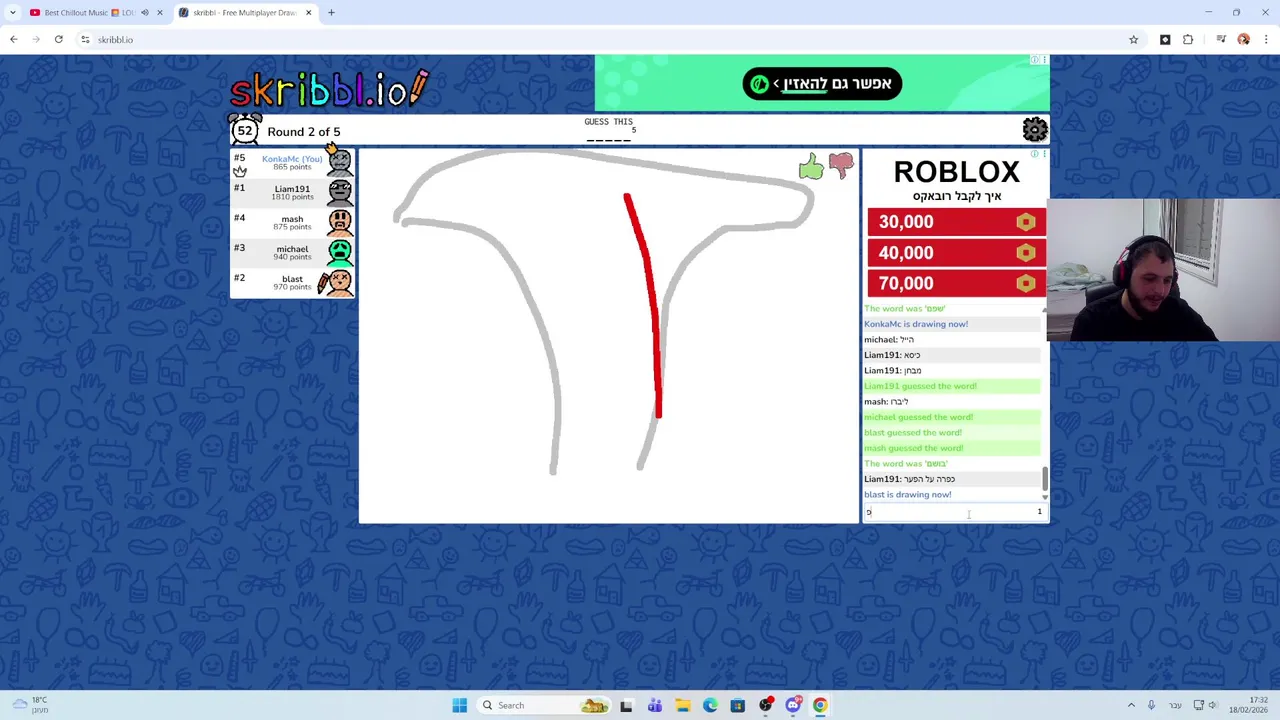Open OBS icon in taskbar

[x=765, y=705]
